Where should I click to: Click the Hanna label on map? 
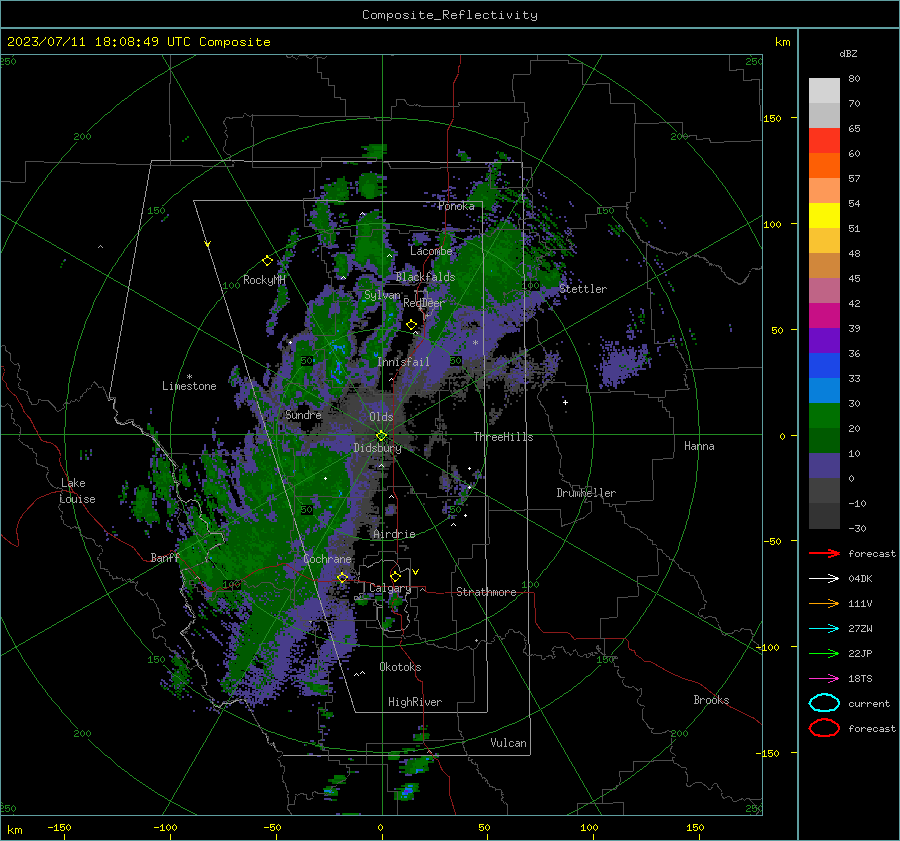click(x=699, y=446)
